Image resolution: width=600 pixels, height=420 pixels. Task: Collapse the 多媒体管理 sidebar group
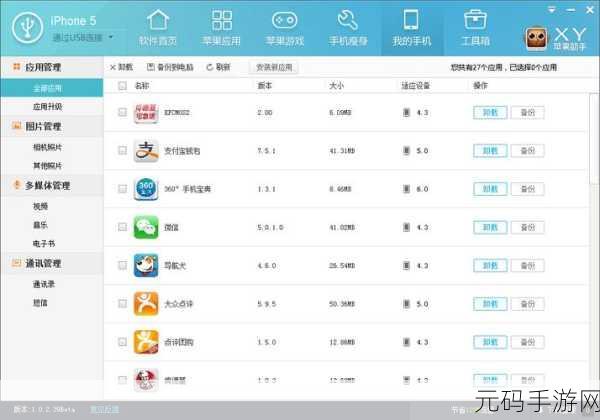[x=52, y=186]
